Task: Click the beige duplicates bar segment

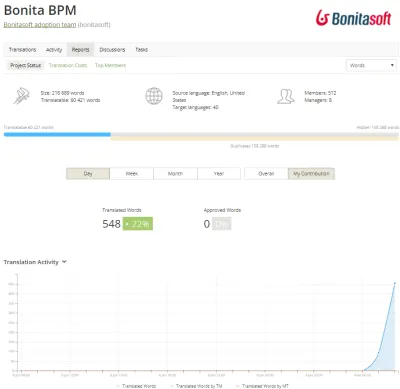Action: 255,139
